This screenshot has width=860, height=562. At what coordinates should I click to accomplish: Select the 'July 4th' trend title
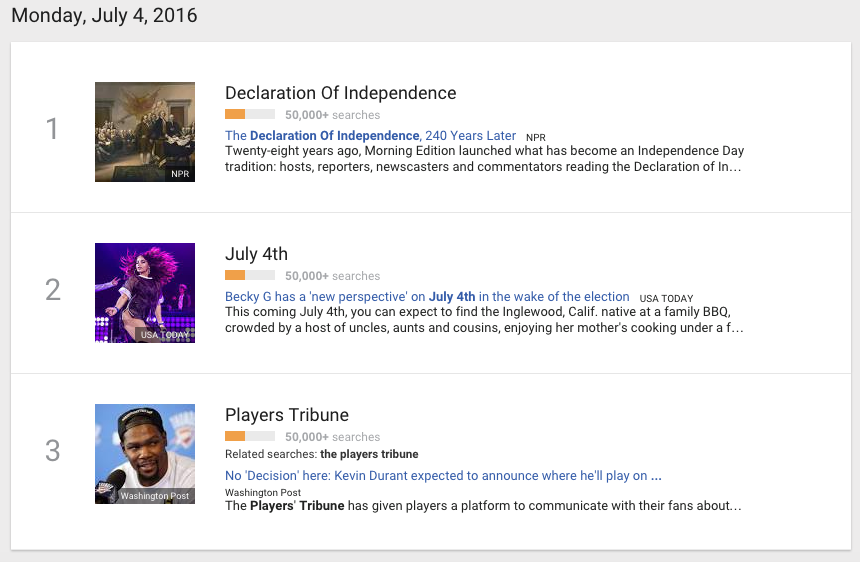256,254
